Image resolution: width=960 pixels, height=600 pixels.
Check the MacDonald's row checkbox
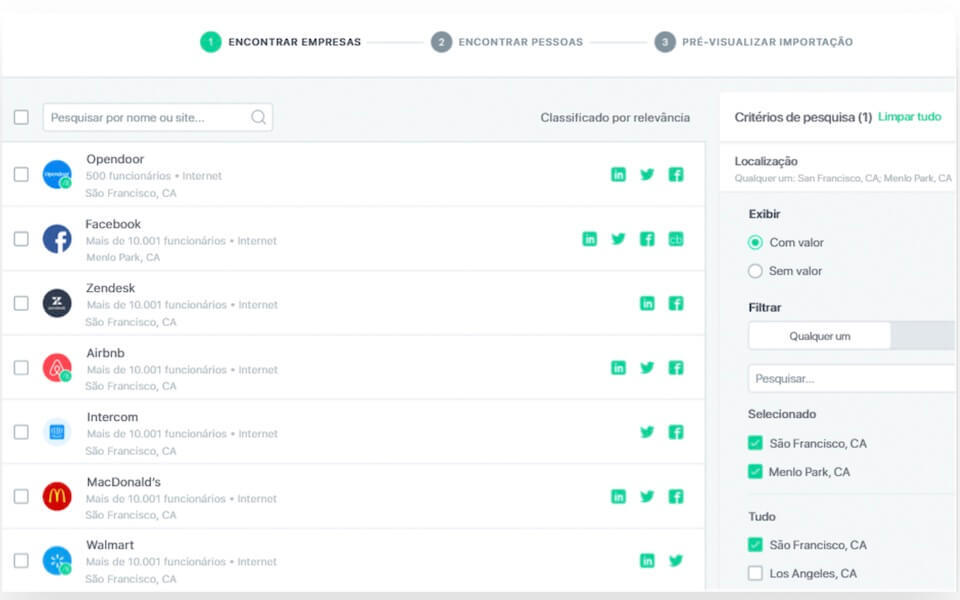[21, 496]
